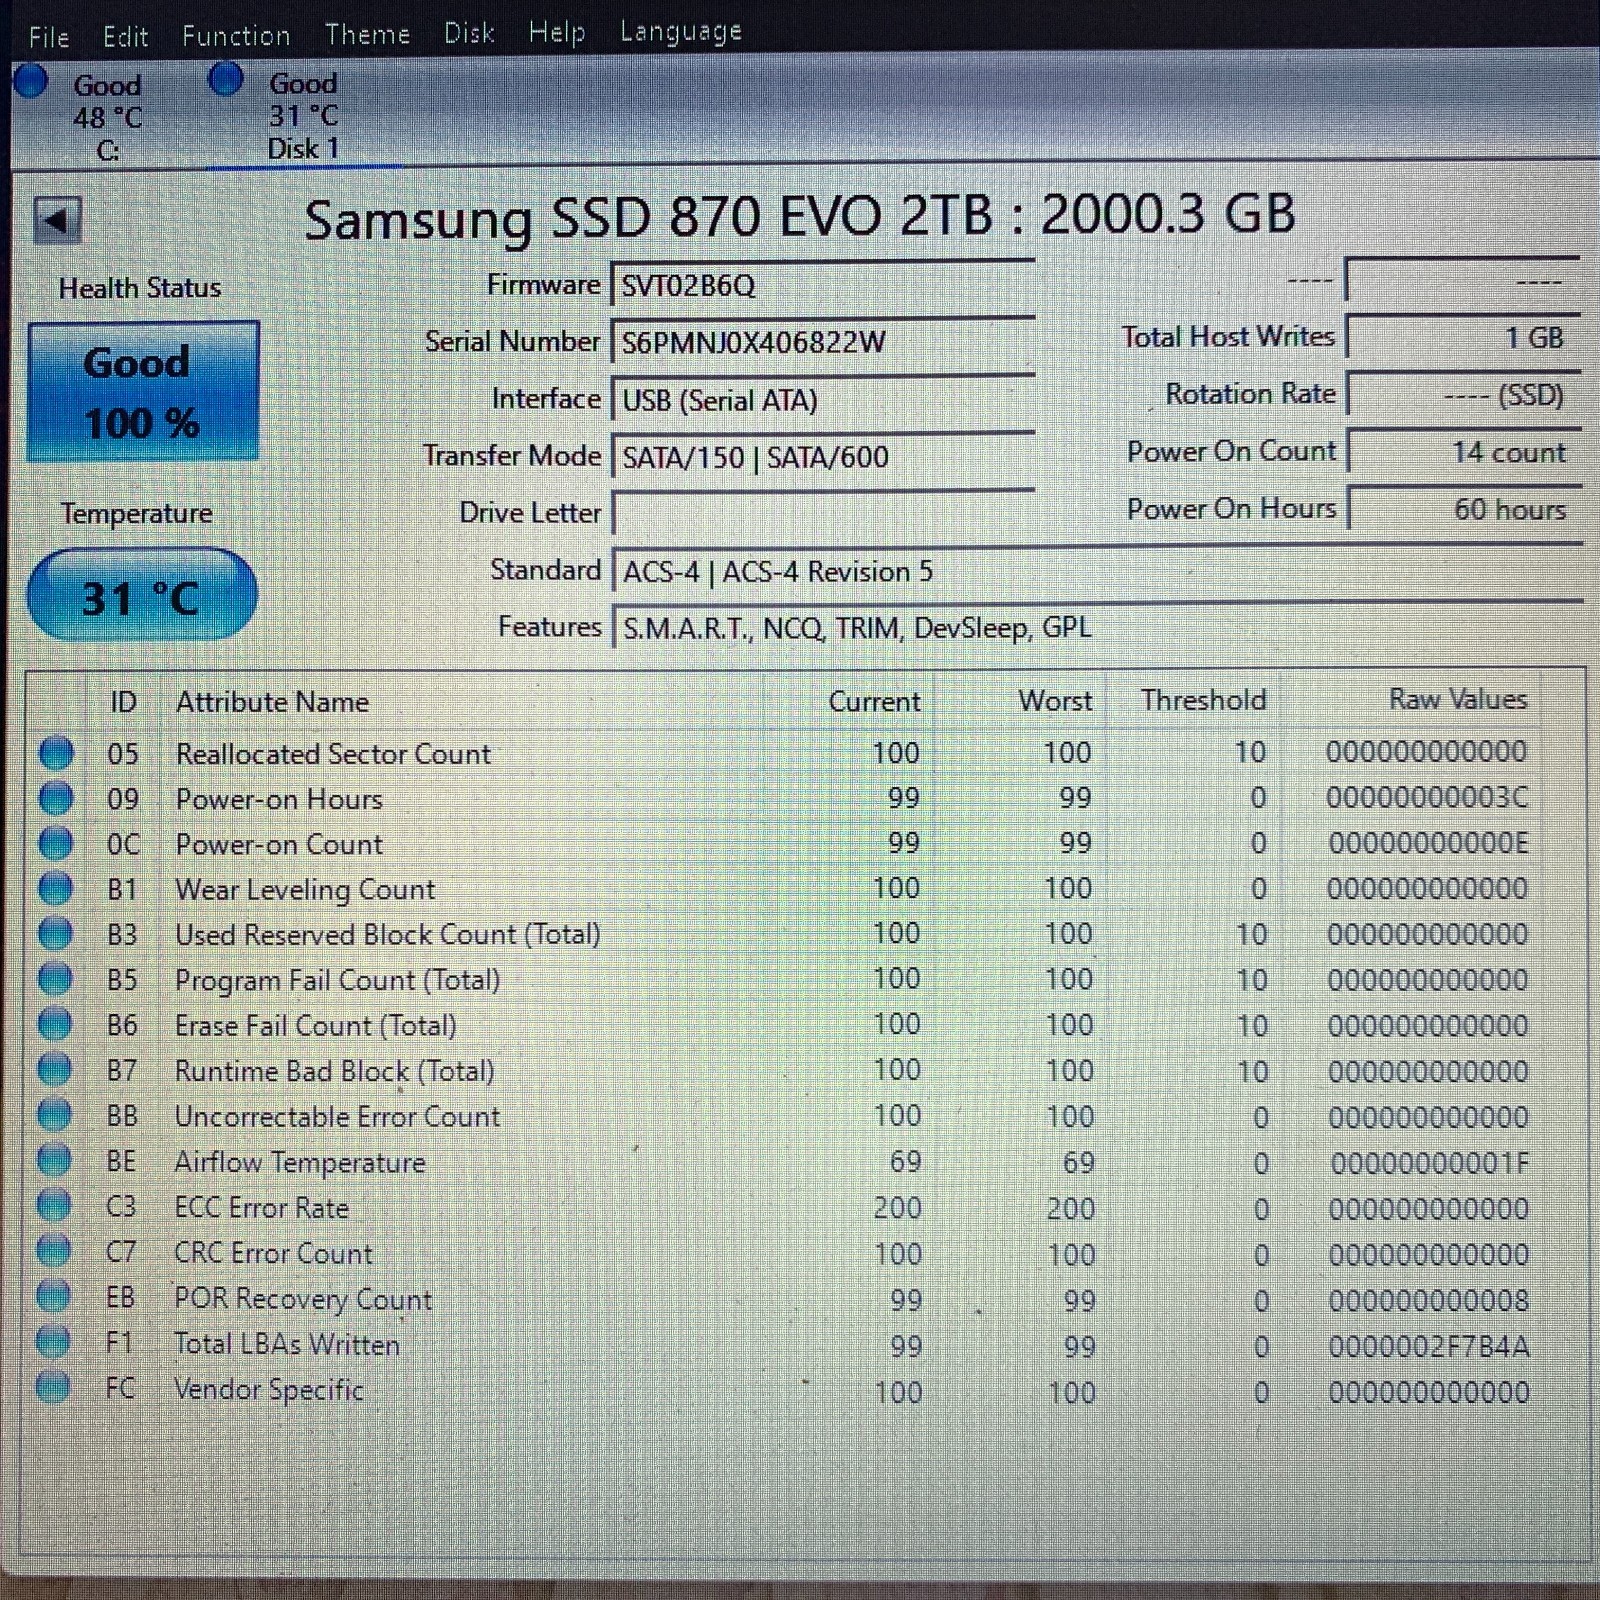The width and height of the screenshot is (1600, 1600).
Task: Click the empty Drive Letter field
Action: [x=822, y=514]
